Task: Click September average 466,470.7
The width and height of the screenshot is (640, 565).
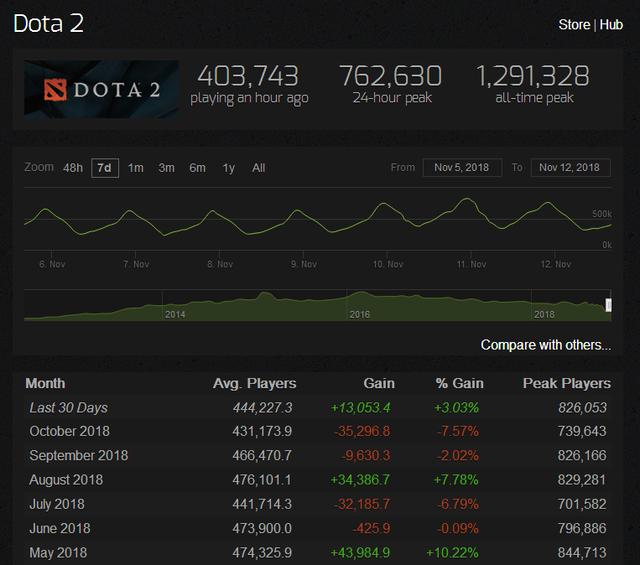Action: coord(262,455)
